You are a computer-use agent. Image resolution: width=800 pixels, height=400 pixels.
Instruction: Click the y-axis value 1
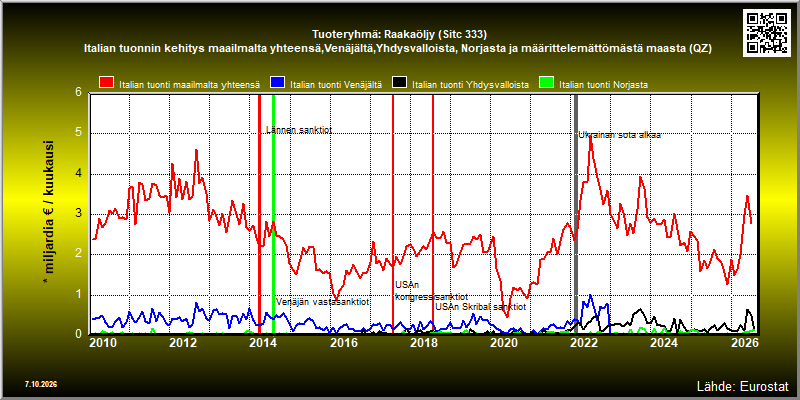[x=79, y=294]
